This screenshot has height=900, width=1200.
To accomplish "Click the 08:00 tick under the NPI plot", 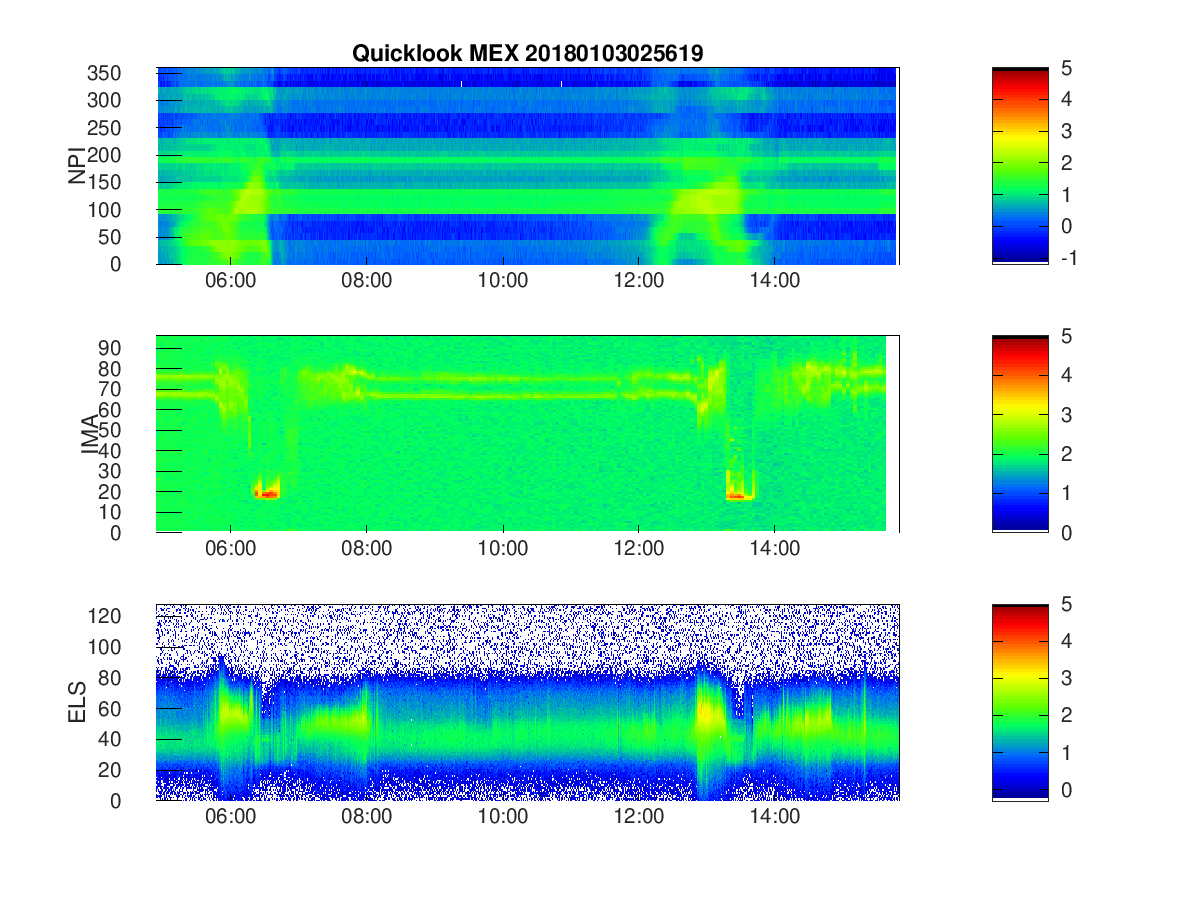I will 366,281.
